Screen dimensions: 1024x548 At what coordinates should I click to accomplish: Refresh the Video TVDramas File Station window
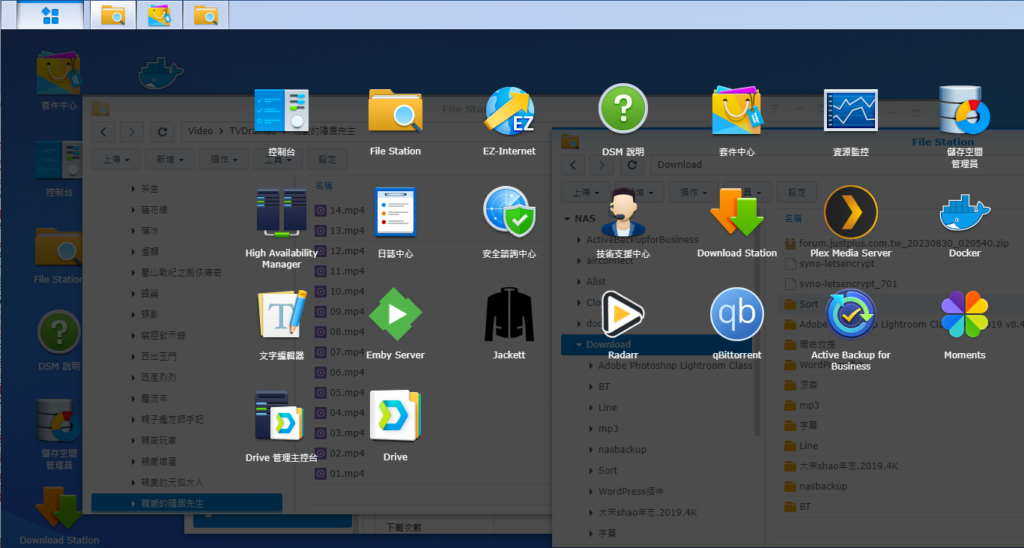[162, 132]
